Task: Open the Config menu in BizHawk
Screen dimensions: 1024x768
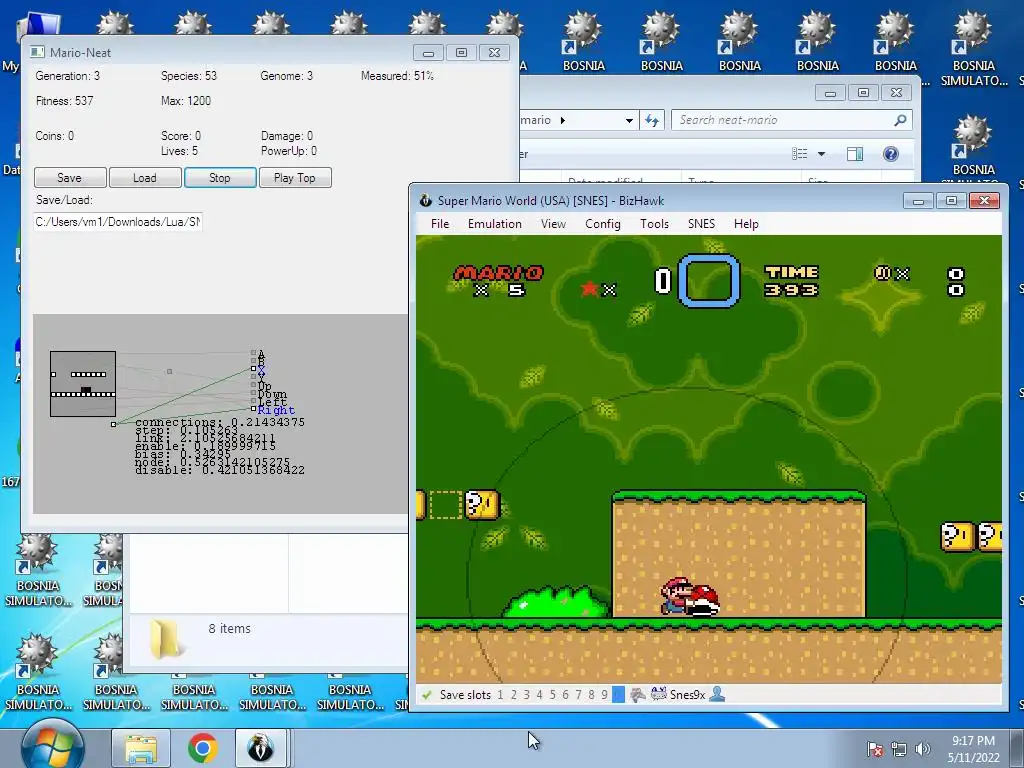Action: click(603, 224)
